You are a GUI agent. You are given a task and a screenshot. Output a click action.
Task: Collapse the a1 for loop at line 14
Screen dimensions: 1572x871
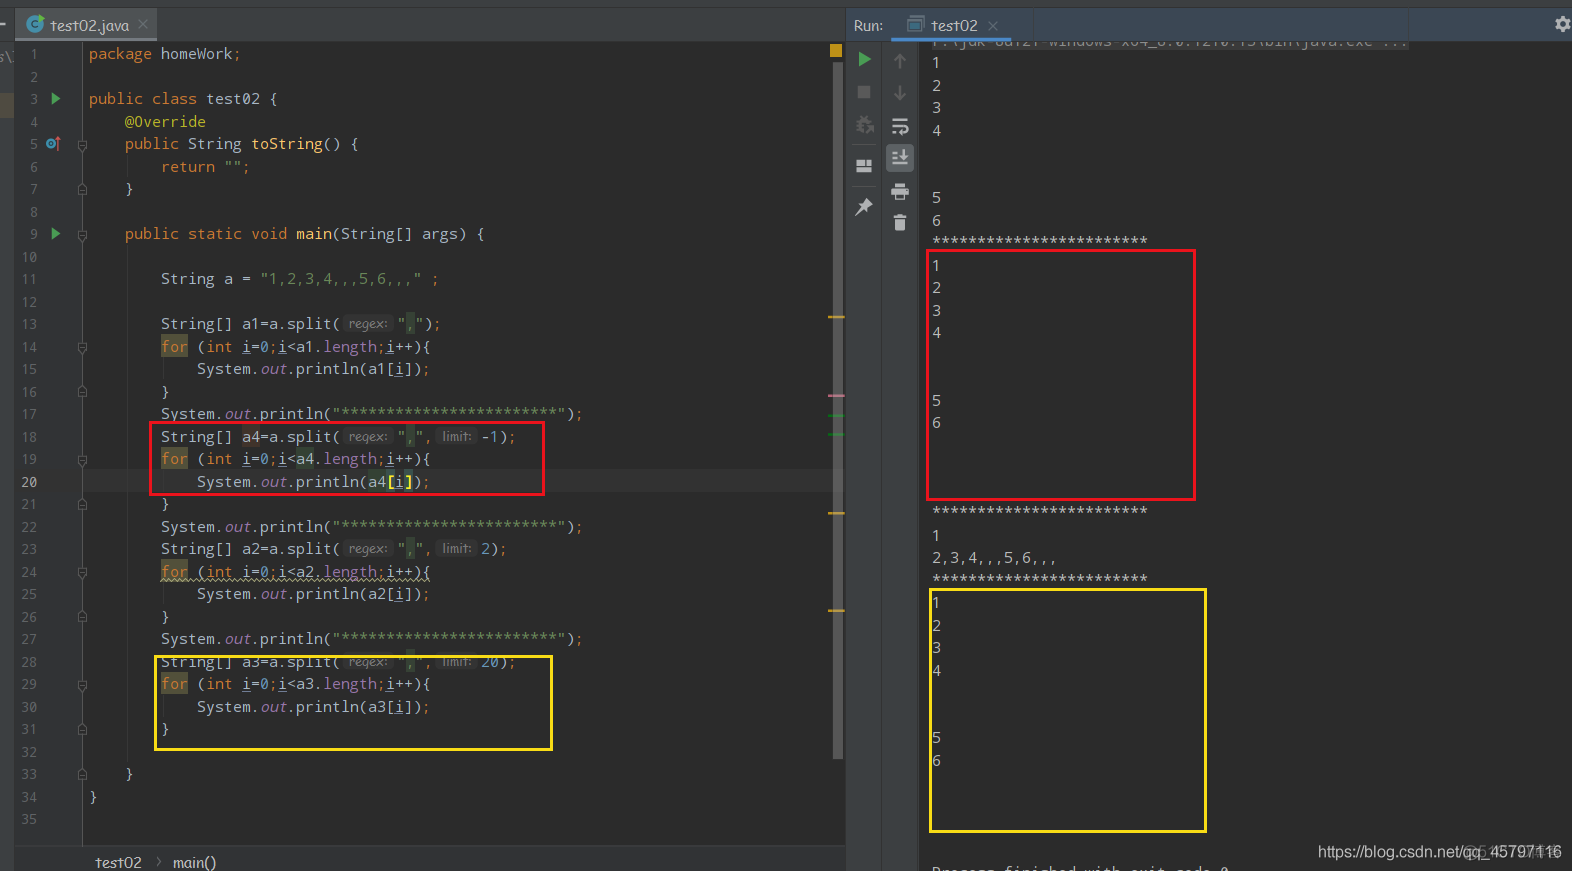tap(82, 347)
